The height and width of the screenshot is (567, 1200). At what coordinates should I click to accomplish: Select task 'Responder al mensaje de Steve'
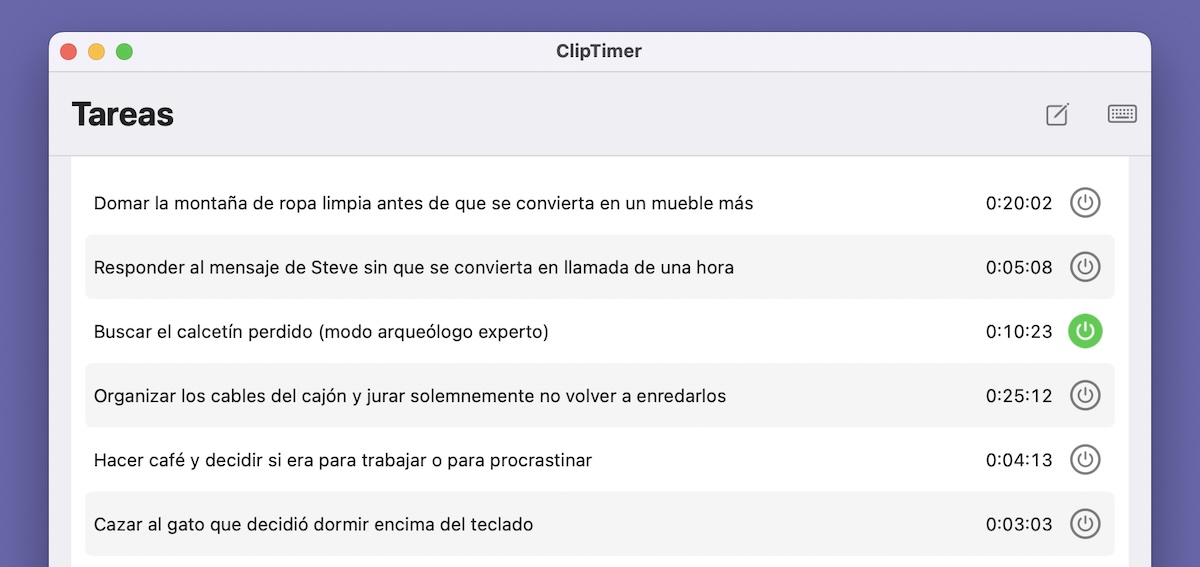600,267
